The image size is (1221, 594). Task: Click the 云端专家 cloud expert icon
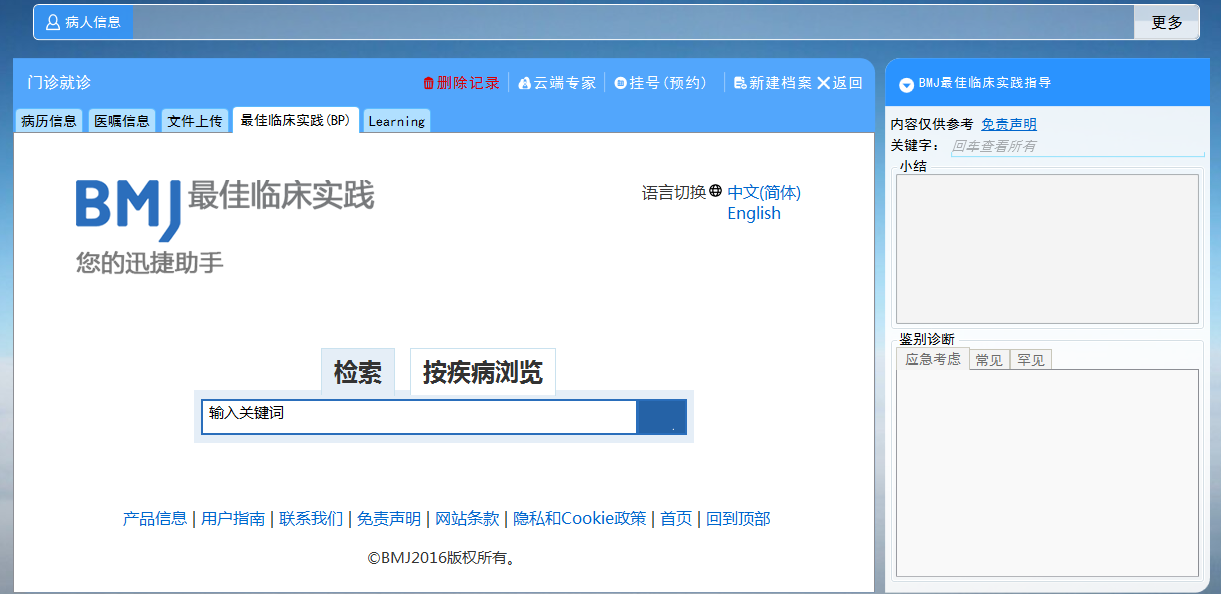[525, 83]
